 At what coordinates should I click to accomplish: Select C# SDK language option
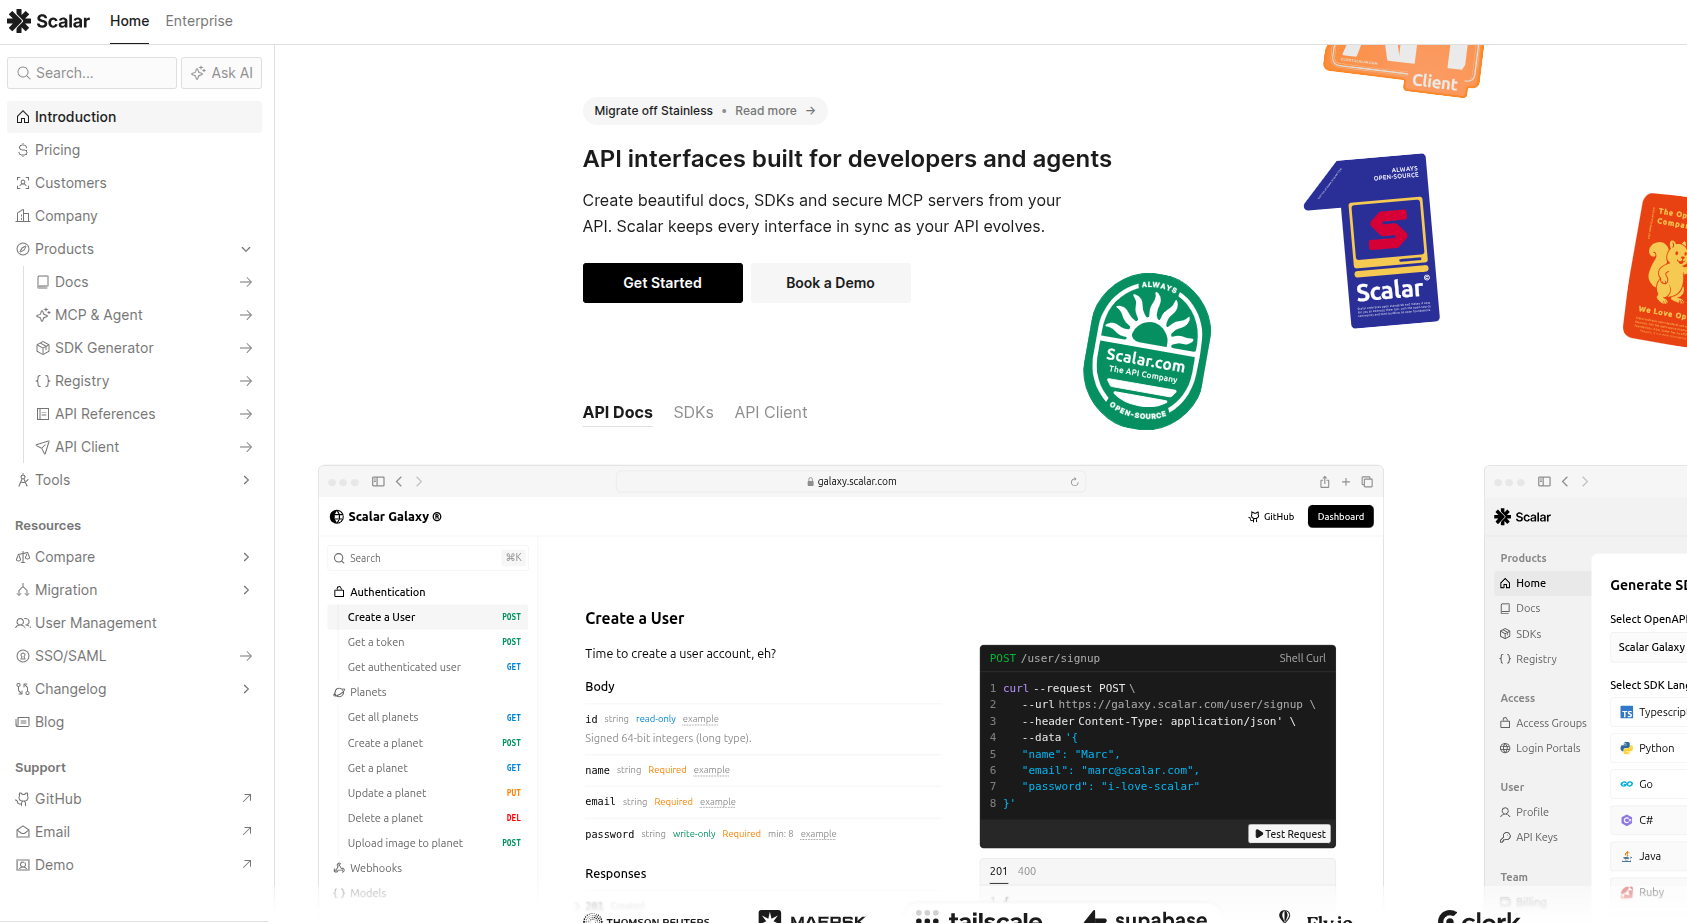[x=1648, y=820]
